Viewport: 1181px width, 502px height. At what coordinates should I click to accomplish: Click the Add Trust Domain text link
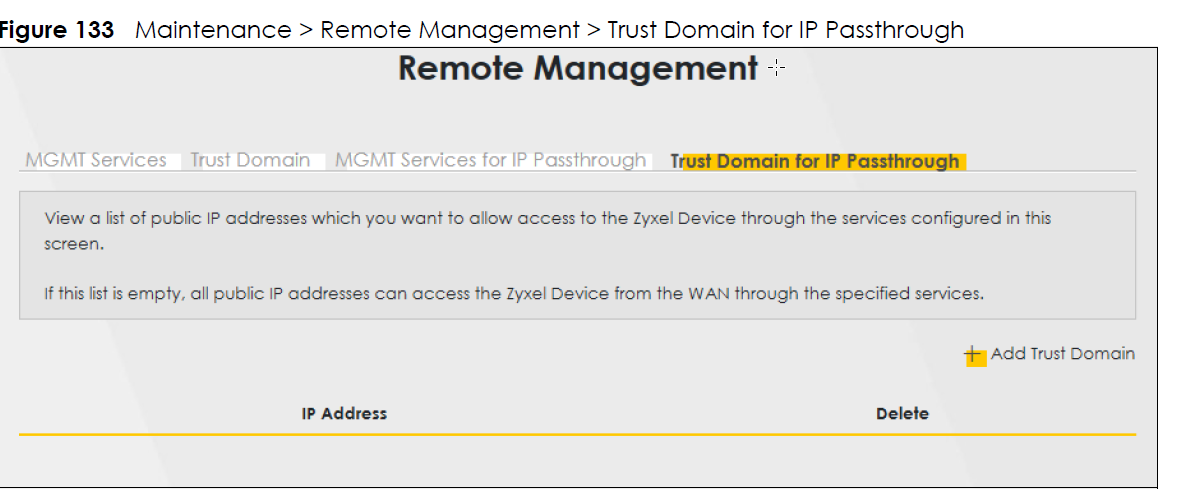tap(1062, 354)
